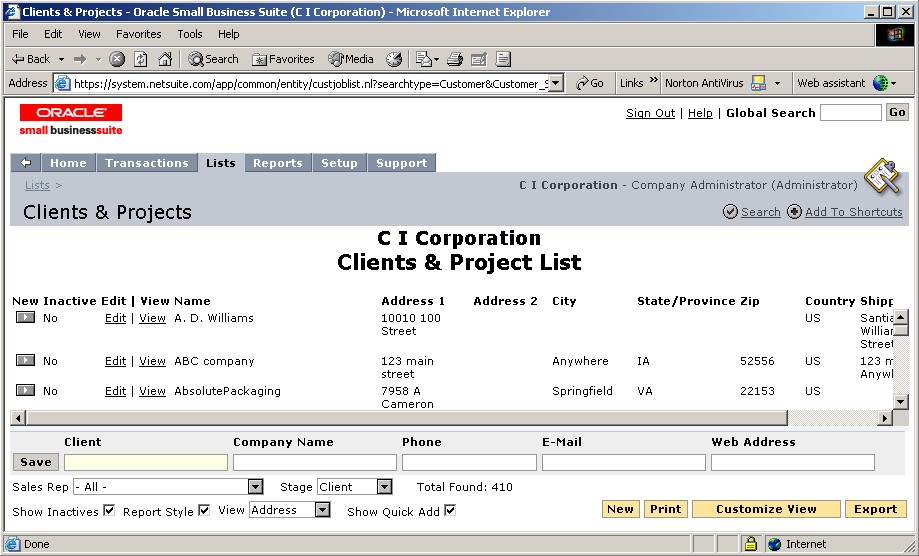The height and width of the screenshot is (556, 919).
Task: Click the IE Forward arrow button
Action: tap(80, 59)
